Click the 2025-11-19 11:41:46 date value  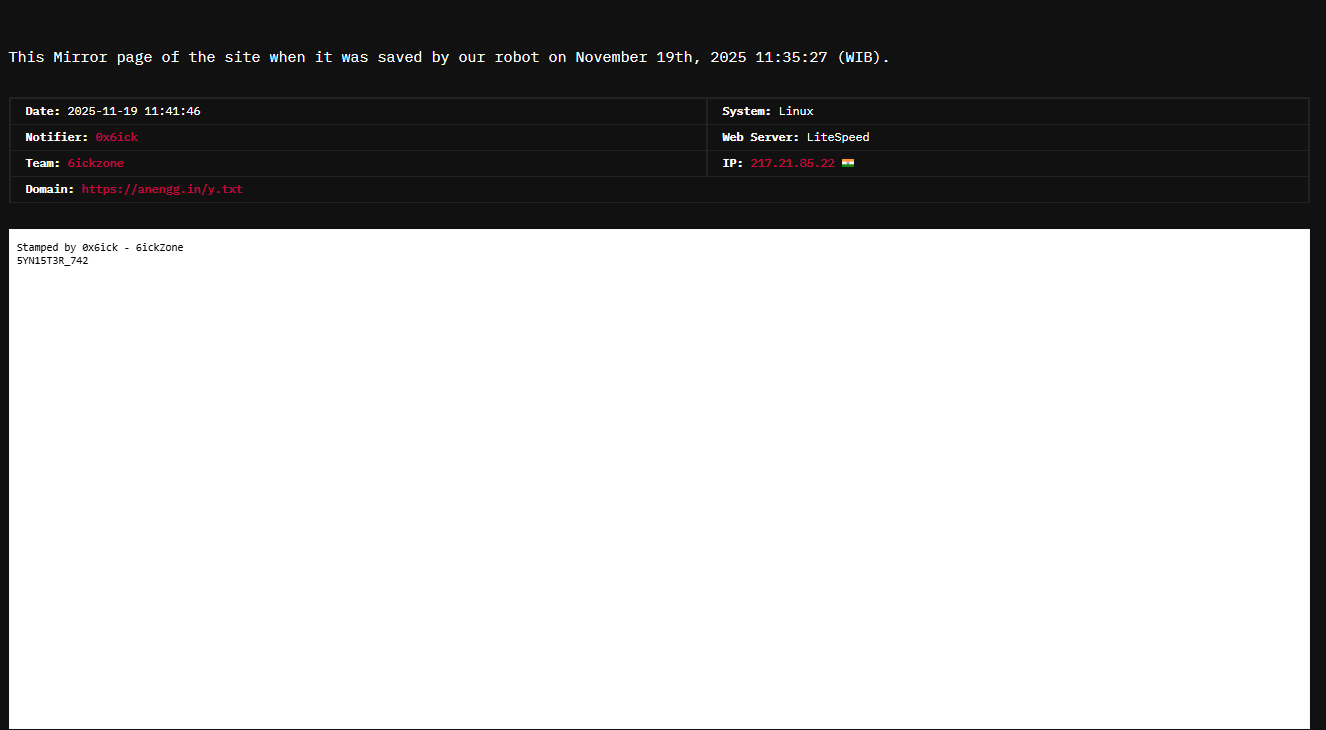tap(133, 111)
